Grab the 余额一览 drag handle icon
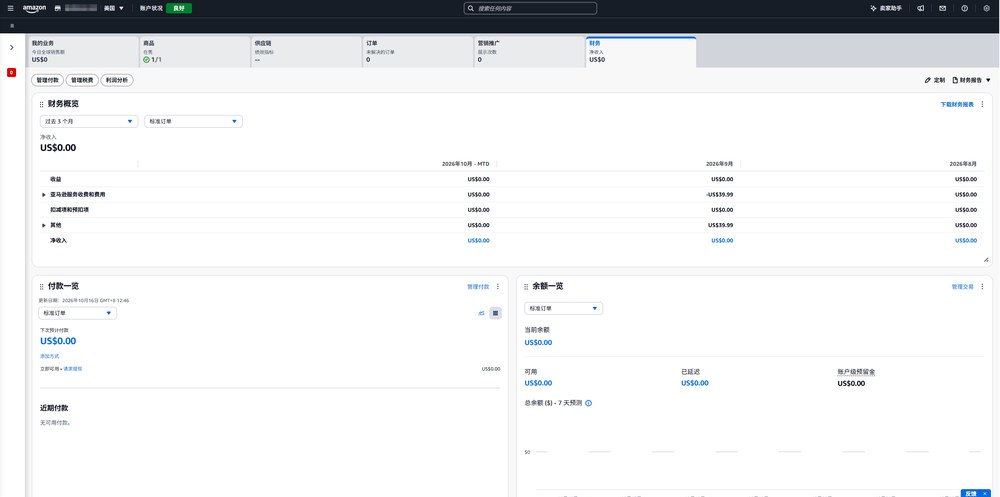 point(526,286)
